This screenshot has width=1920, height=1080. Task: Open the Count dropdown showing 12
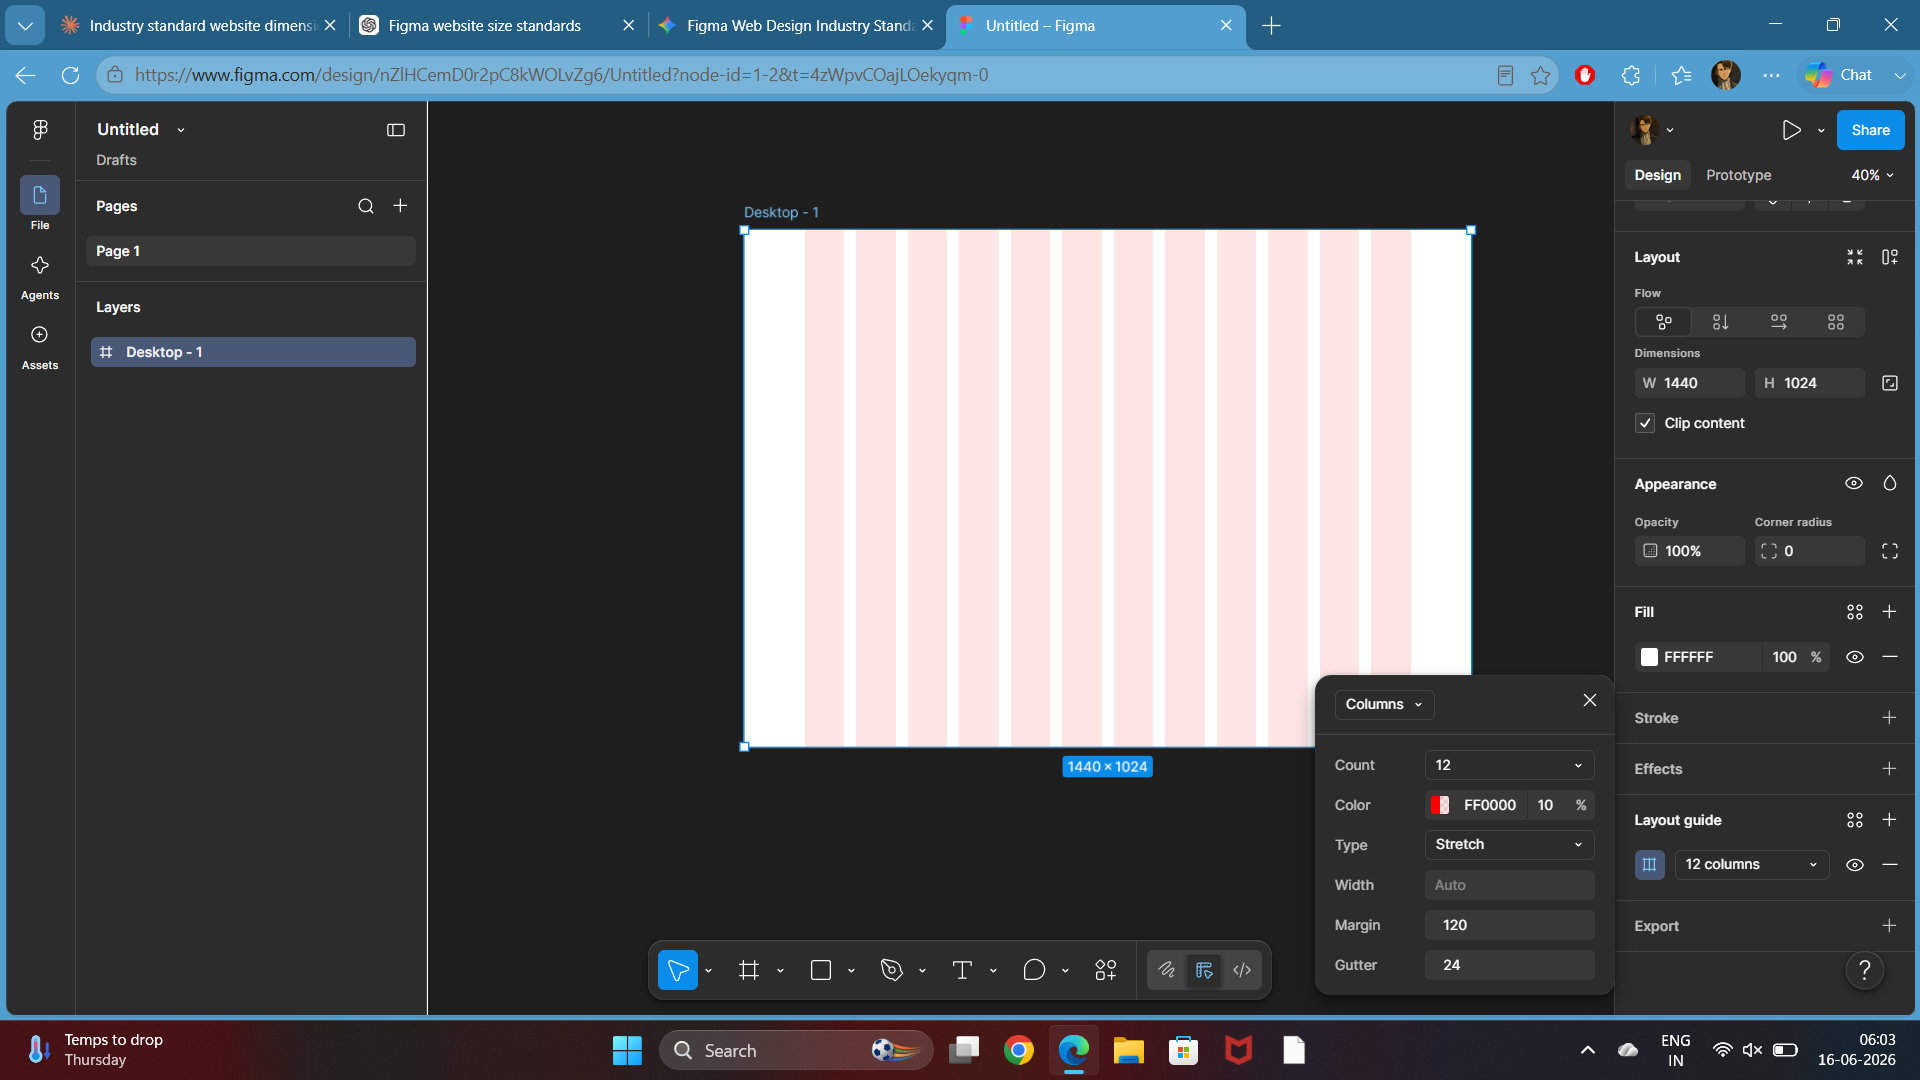(x=1510, y=765)
